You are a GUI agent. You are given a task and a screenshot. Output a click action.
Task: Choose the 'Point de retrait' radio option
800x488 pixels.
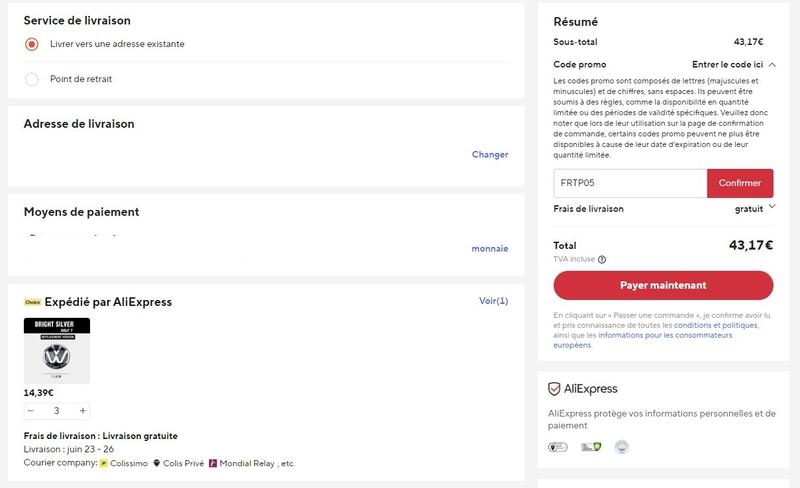32,79
